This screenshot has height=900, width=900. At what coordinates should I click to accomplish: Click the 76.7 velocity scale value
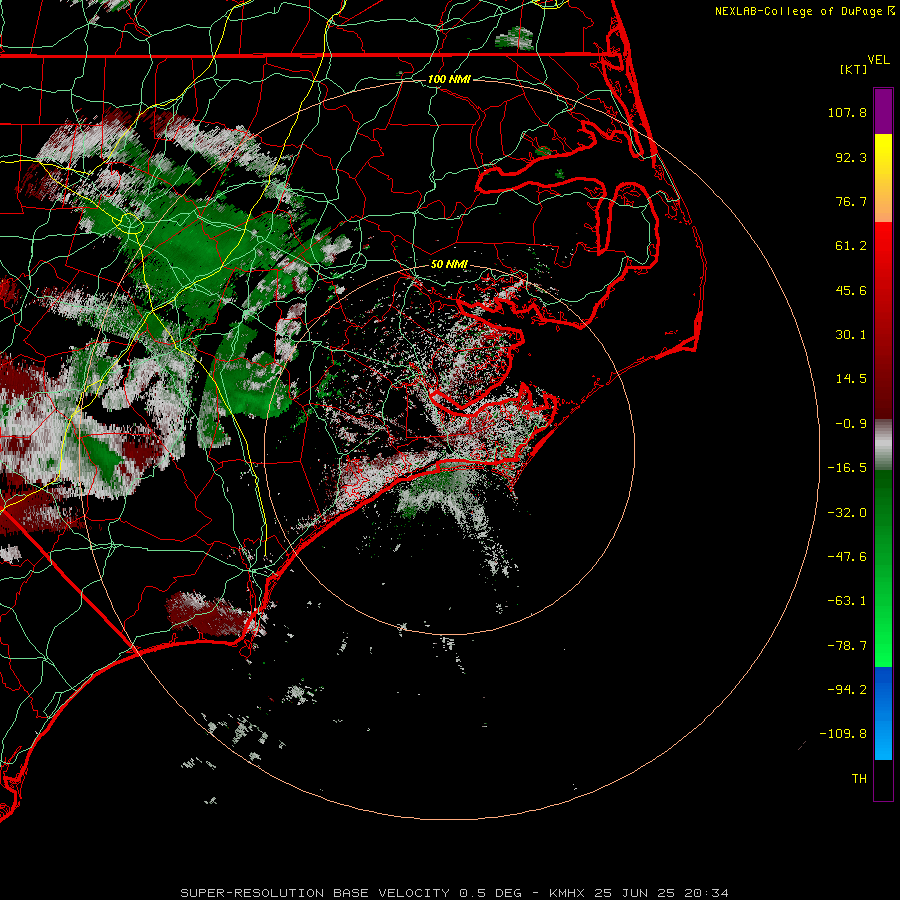point(851,201)
